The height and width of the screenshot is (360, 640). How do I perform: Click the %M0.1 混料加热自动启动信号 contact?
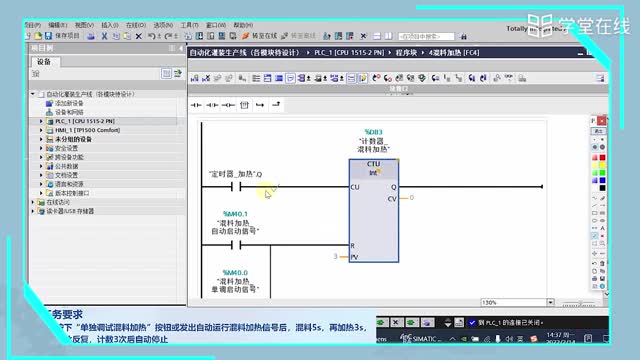tap(236, 245)
